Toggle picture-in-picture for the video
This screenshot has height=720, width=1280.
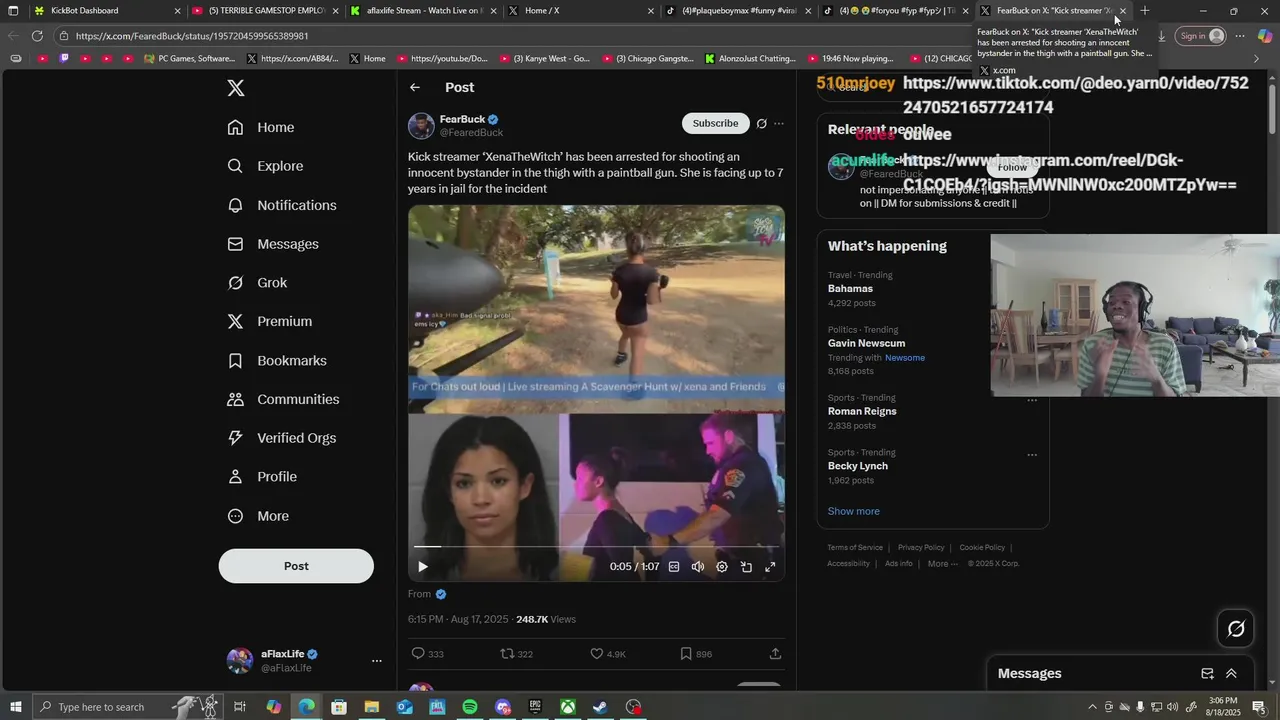746,567
